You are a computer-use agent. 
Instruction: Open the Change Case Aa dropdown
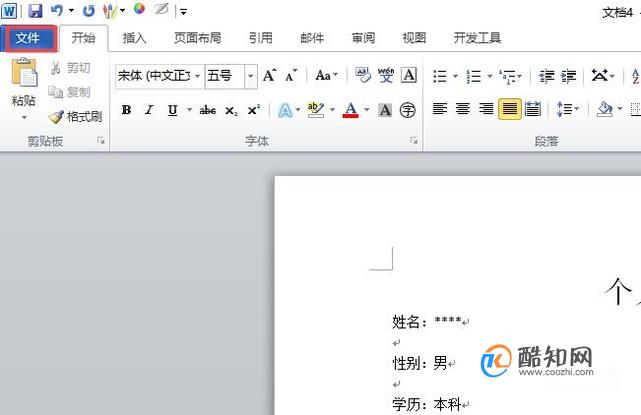[326, 76]
